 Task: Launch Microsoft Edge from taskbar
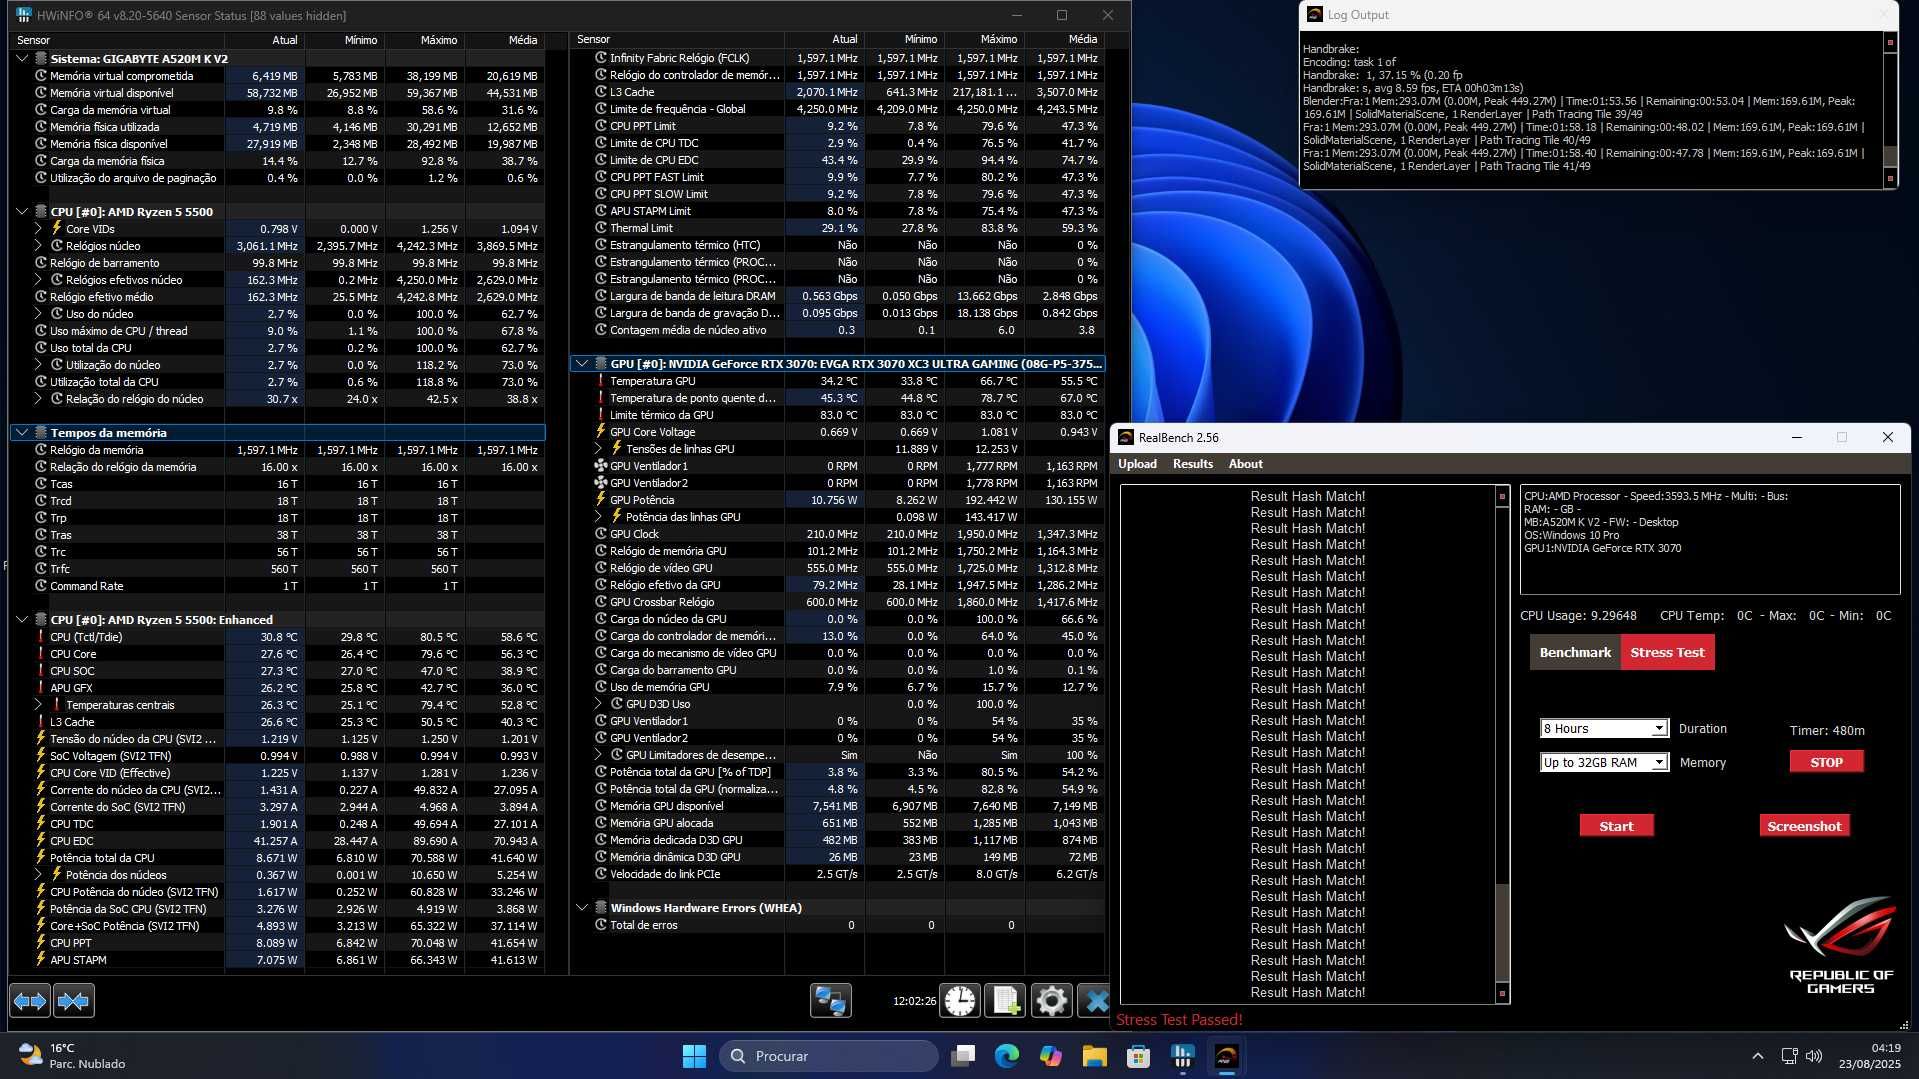1007,1056
